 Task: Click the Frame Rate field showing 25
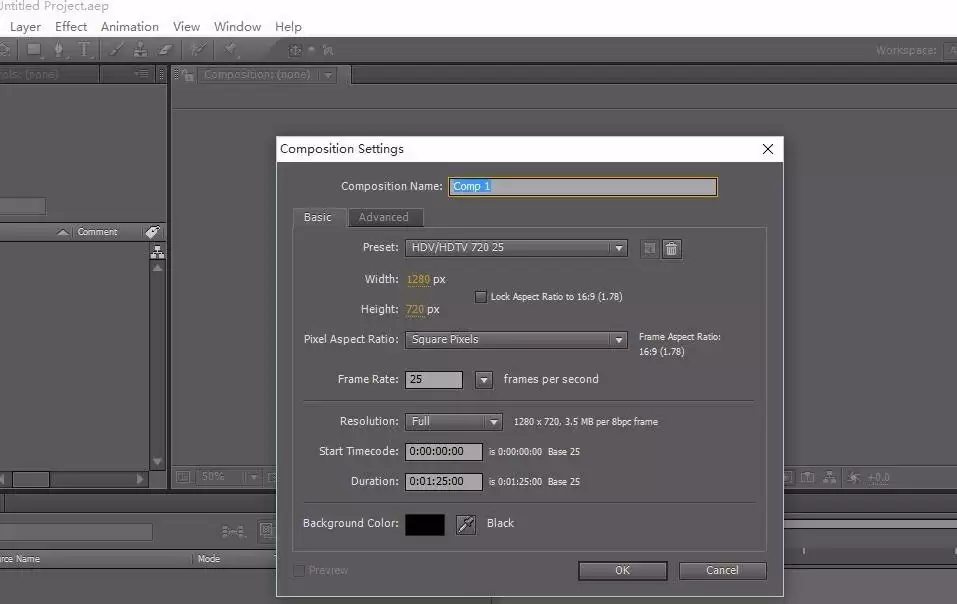[434, 379]
